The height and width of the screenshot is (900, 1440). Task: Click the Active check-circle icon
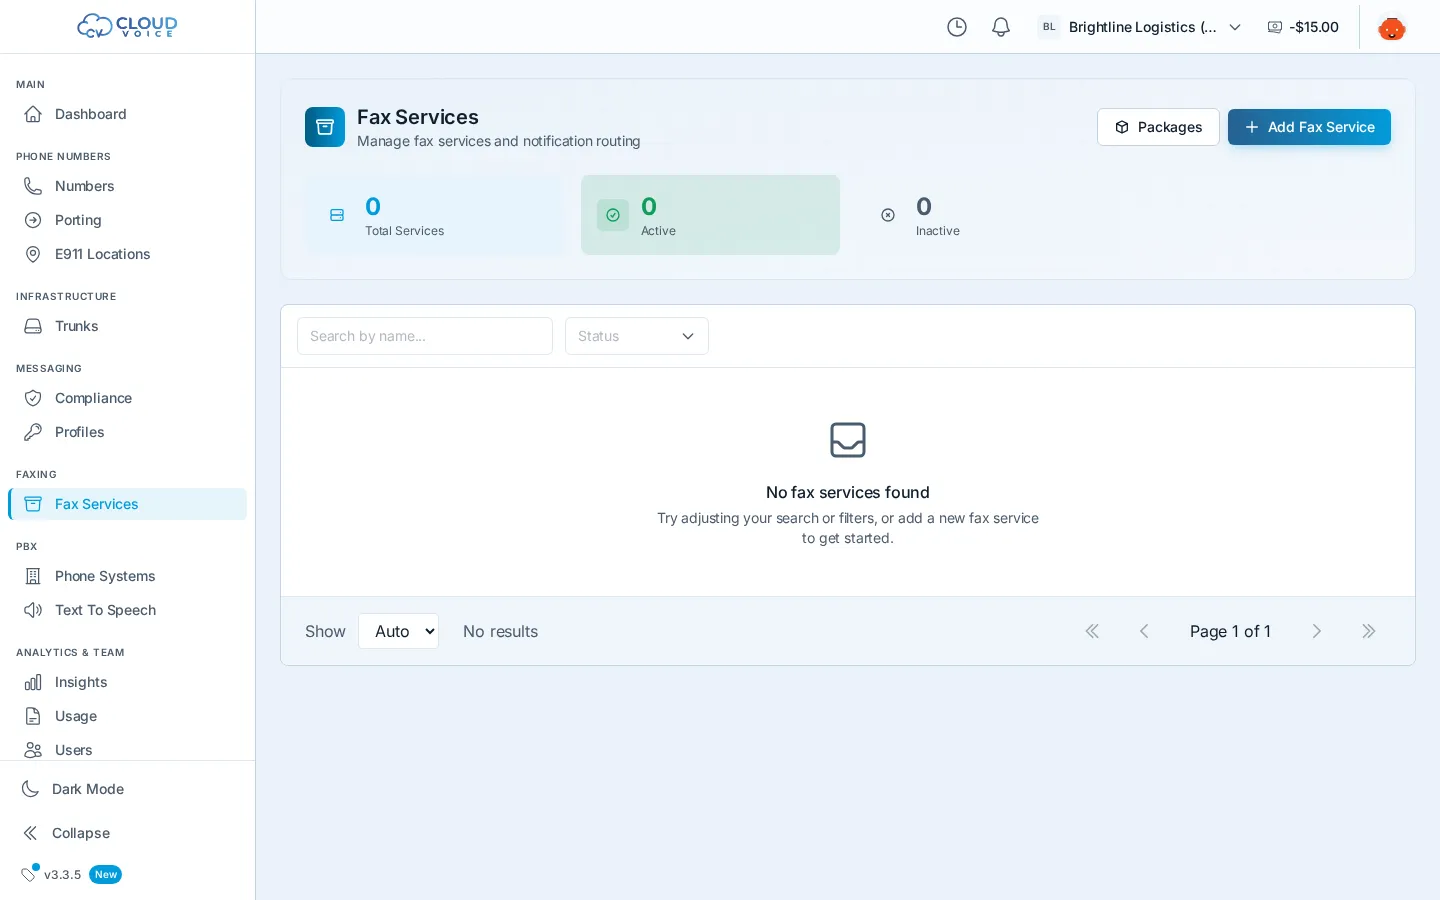(613, 215)
